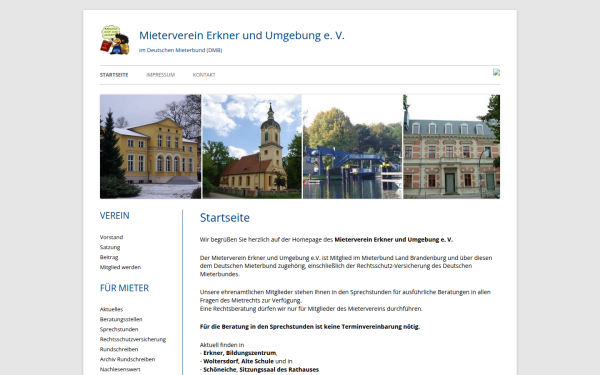Open the Beratungsstellen sidebar link

(121, 319)
